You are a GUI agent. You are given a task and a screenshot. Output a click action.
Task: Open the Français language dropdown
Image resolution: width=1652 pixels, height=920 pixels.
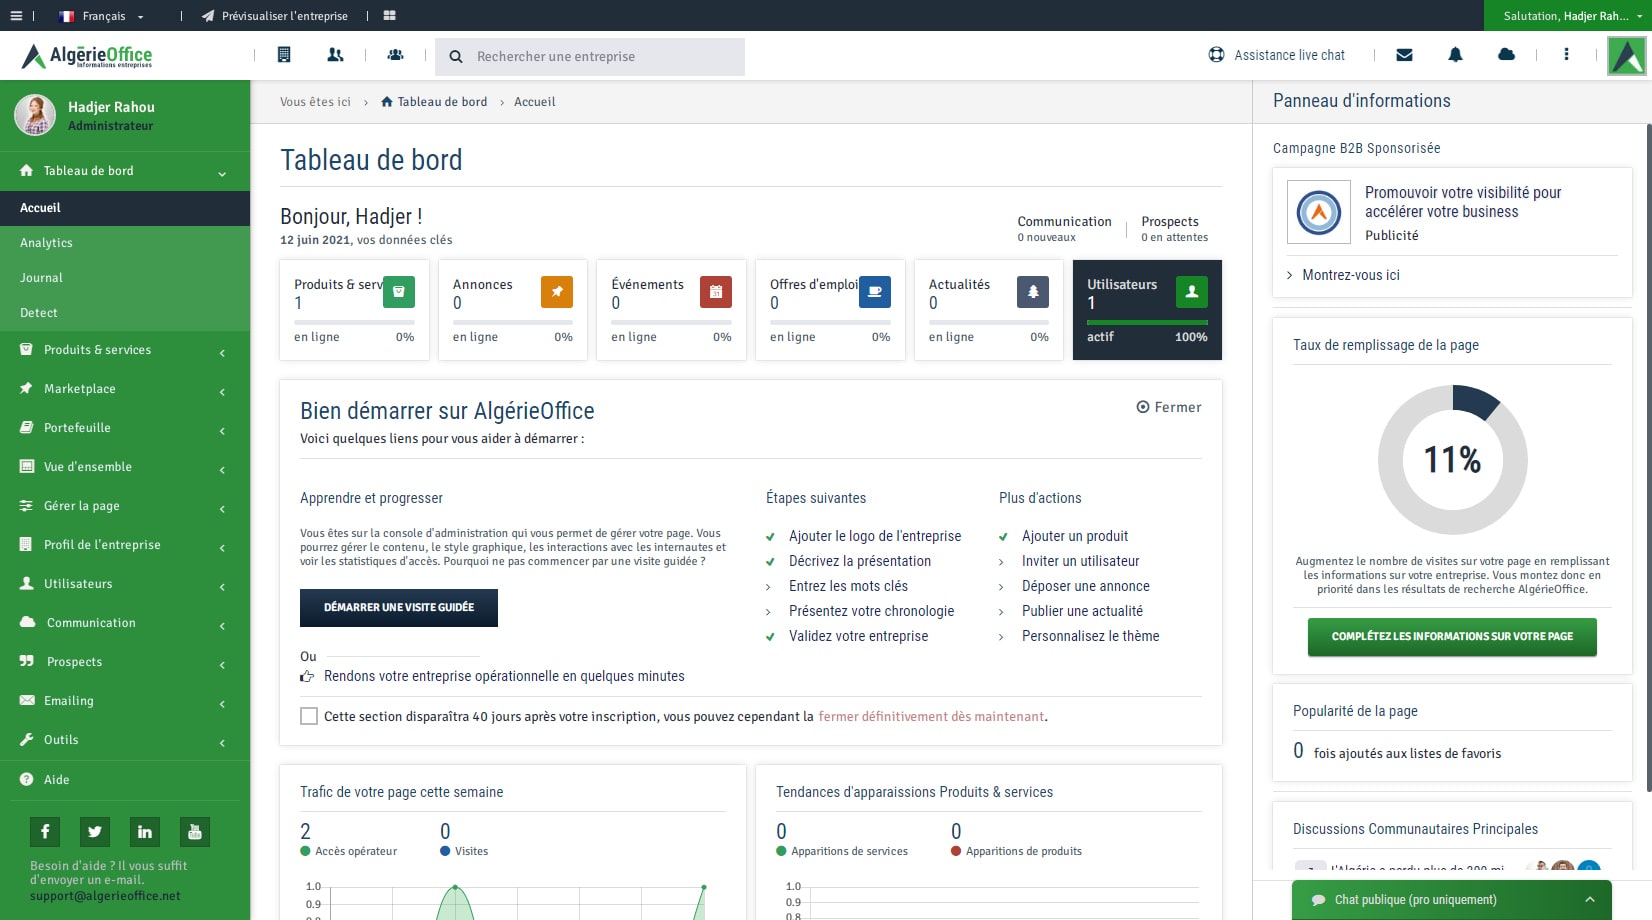[x=102, y=16]
